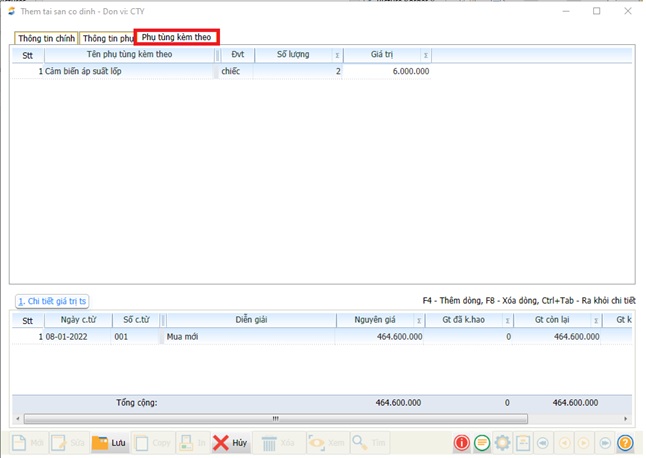Open the Số lượng column filter arrow
Viewport: 646px width, 458px height.
(336, 56)
